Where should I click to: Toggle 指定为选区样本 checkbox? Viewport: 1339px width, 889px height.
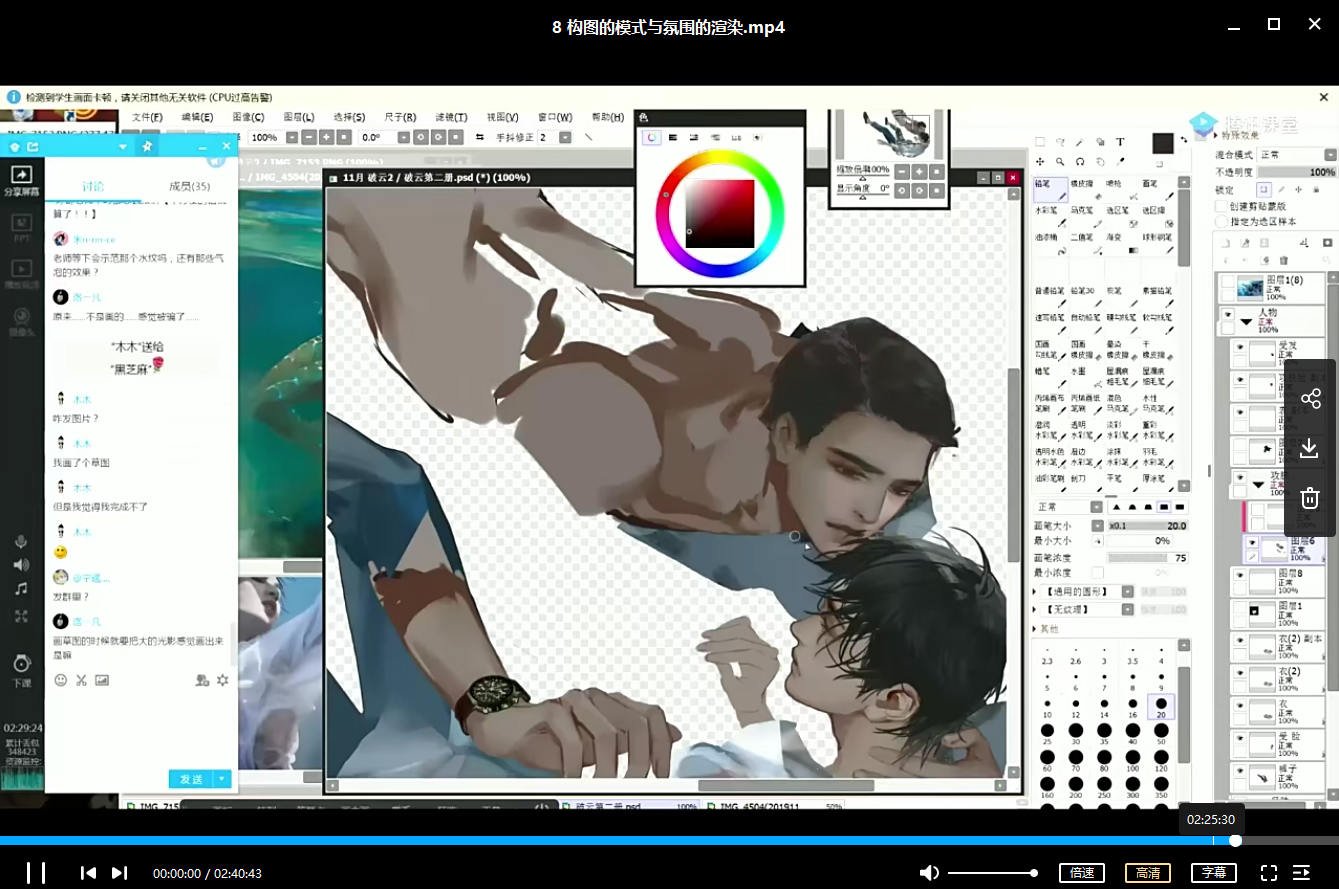[1221, 221]
